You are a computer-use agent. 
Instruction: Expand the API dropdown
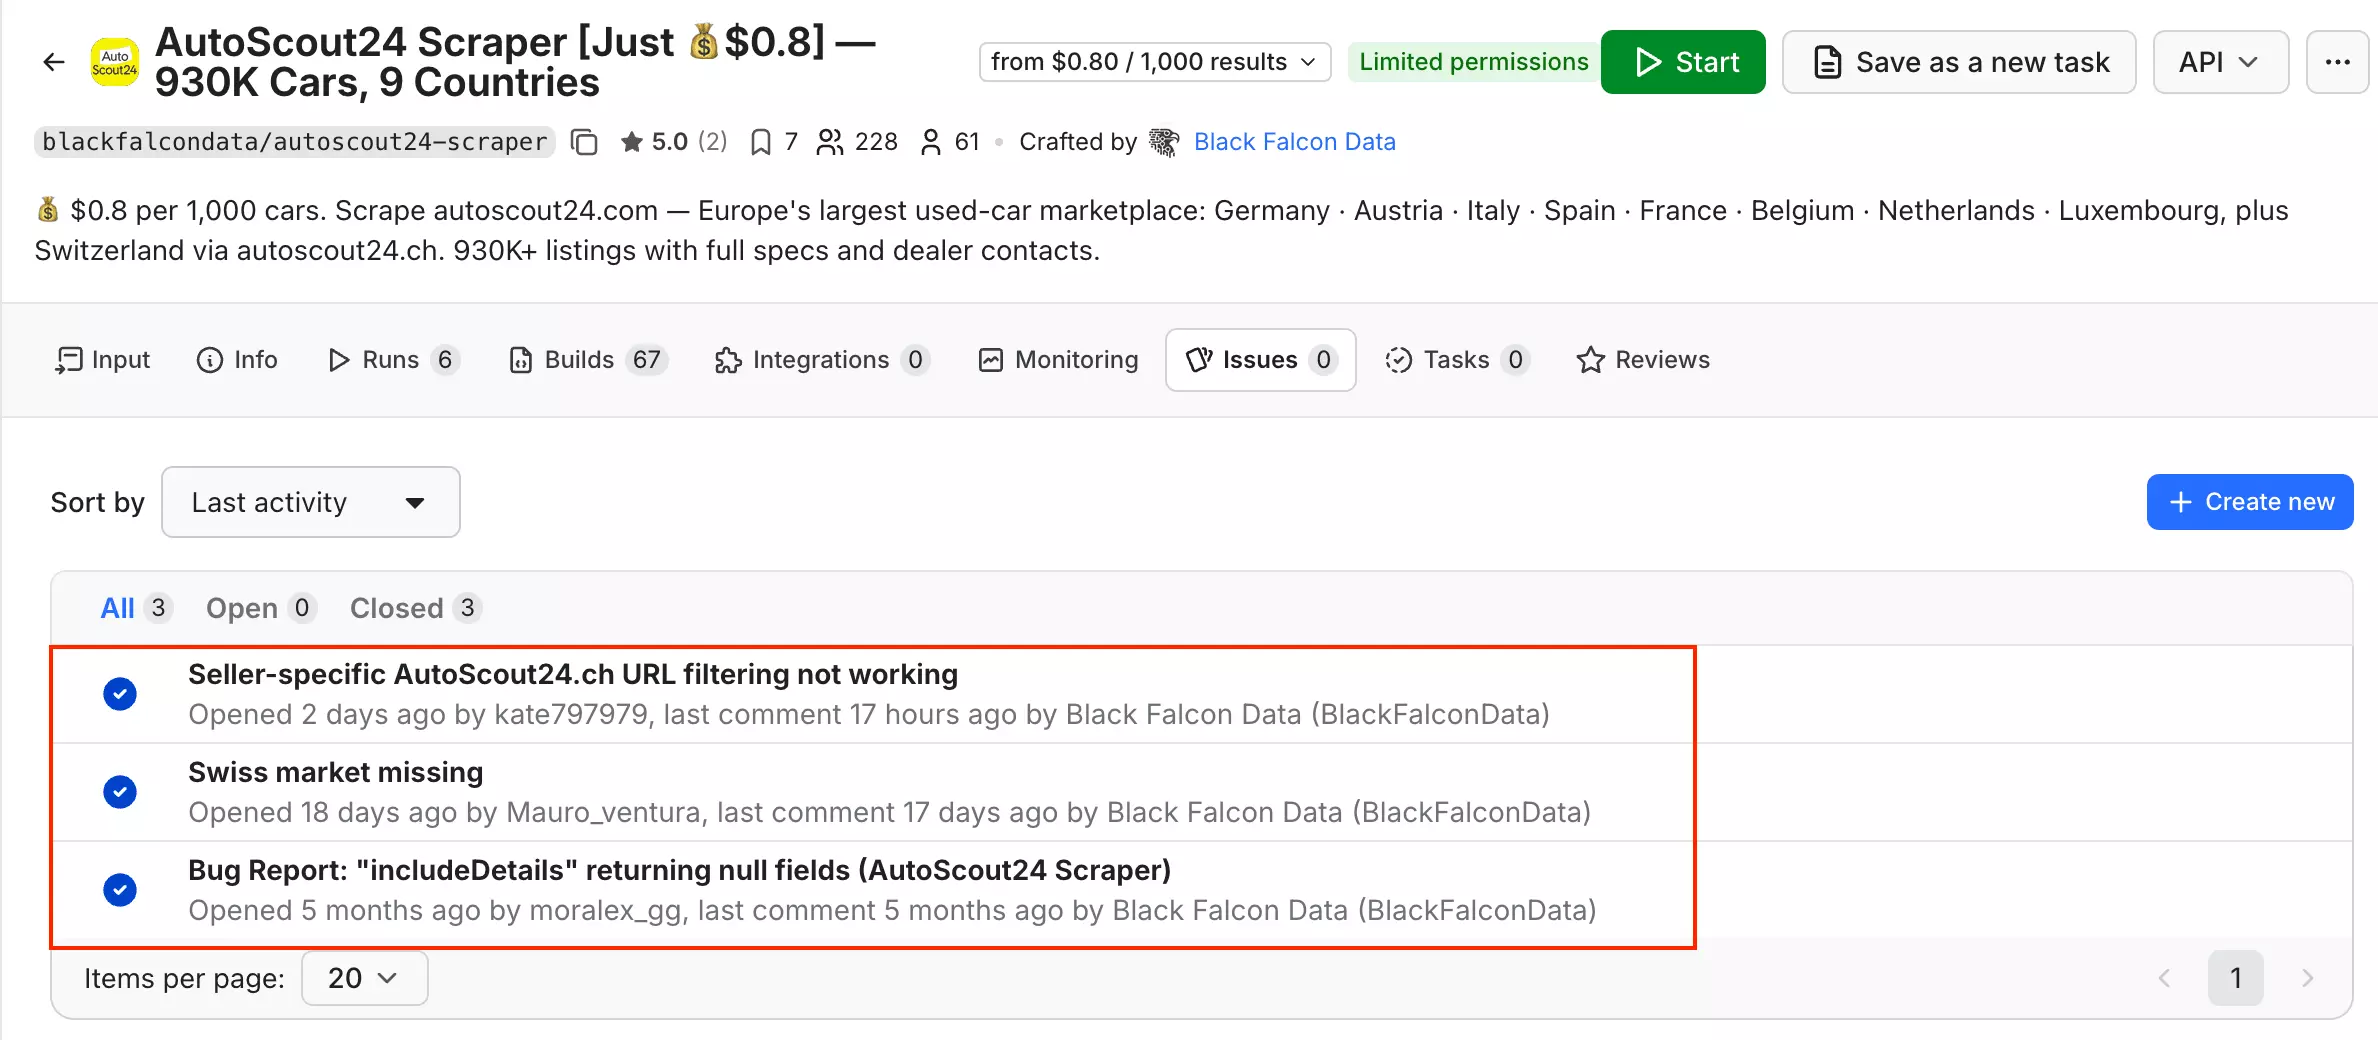[2220, 62]
